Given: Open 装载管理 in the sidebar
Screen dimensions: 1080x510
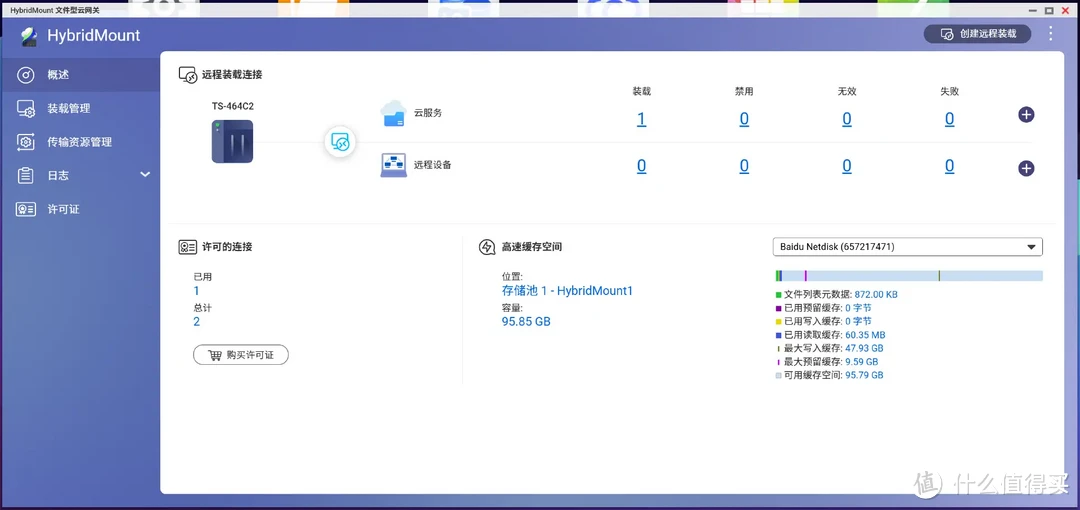Looking at the screenshot, I should (x=68, y=108).
